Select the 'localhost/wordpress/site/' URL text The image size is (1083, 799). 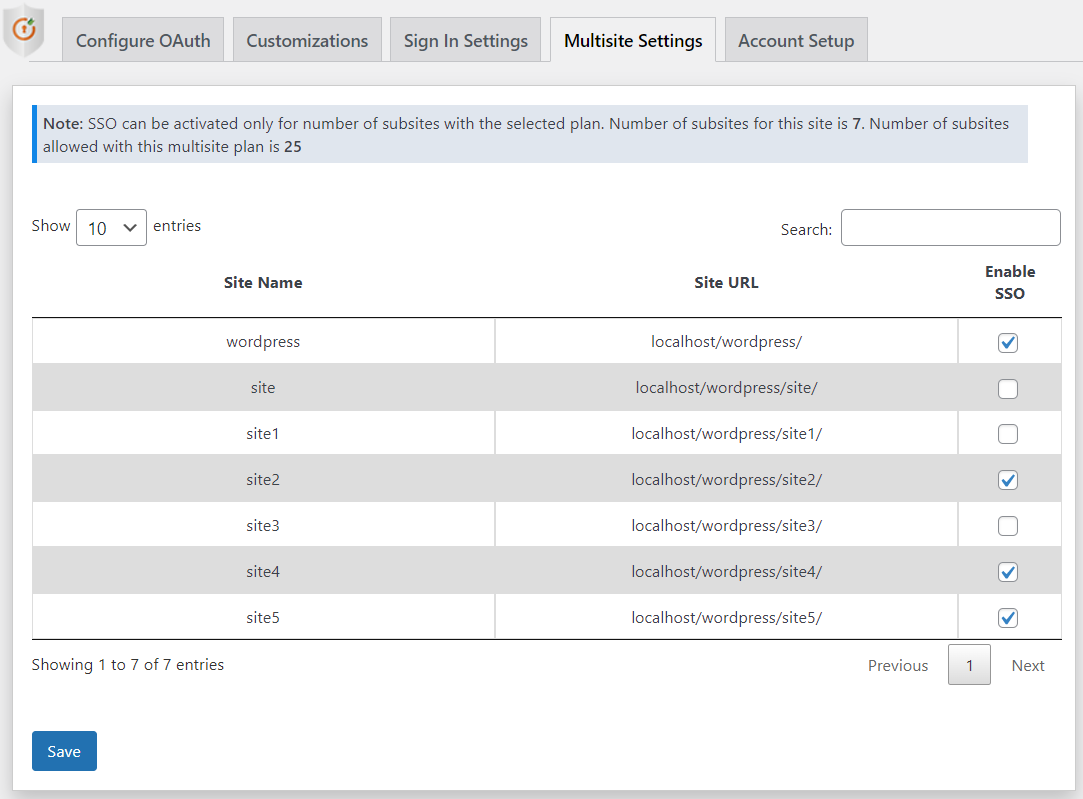pos(726,387)
